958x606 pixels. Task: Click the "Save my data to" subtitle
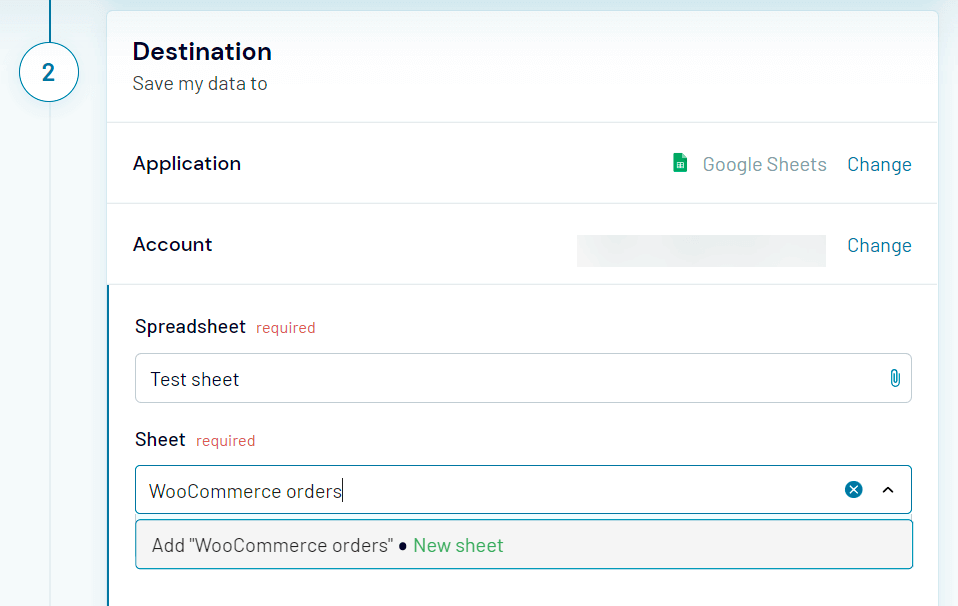[x=200, y=84]
